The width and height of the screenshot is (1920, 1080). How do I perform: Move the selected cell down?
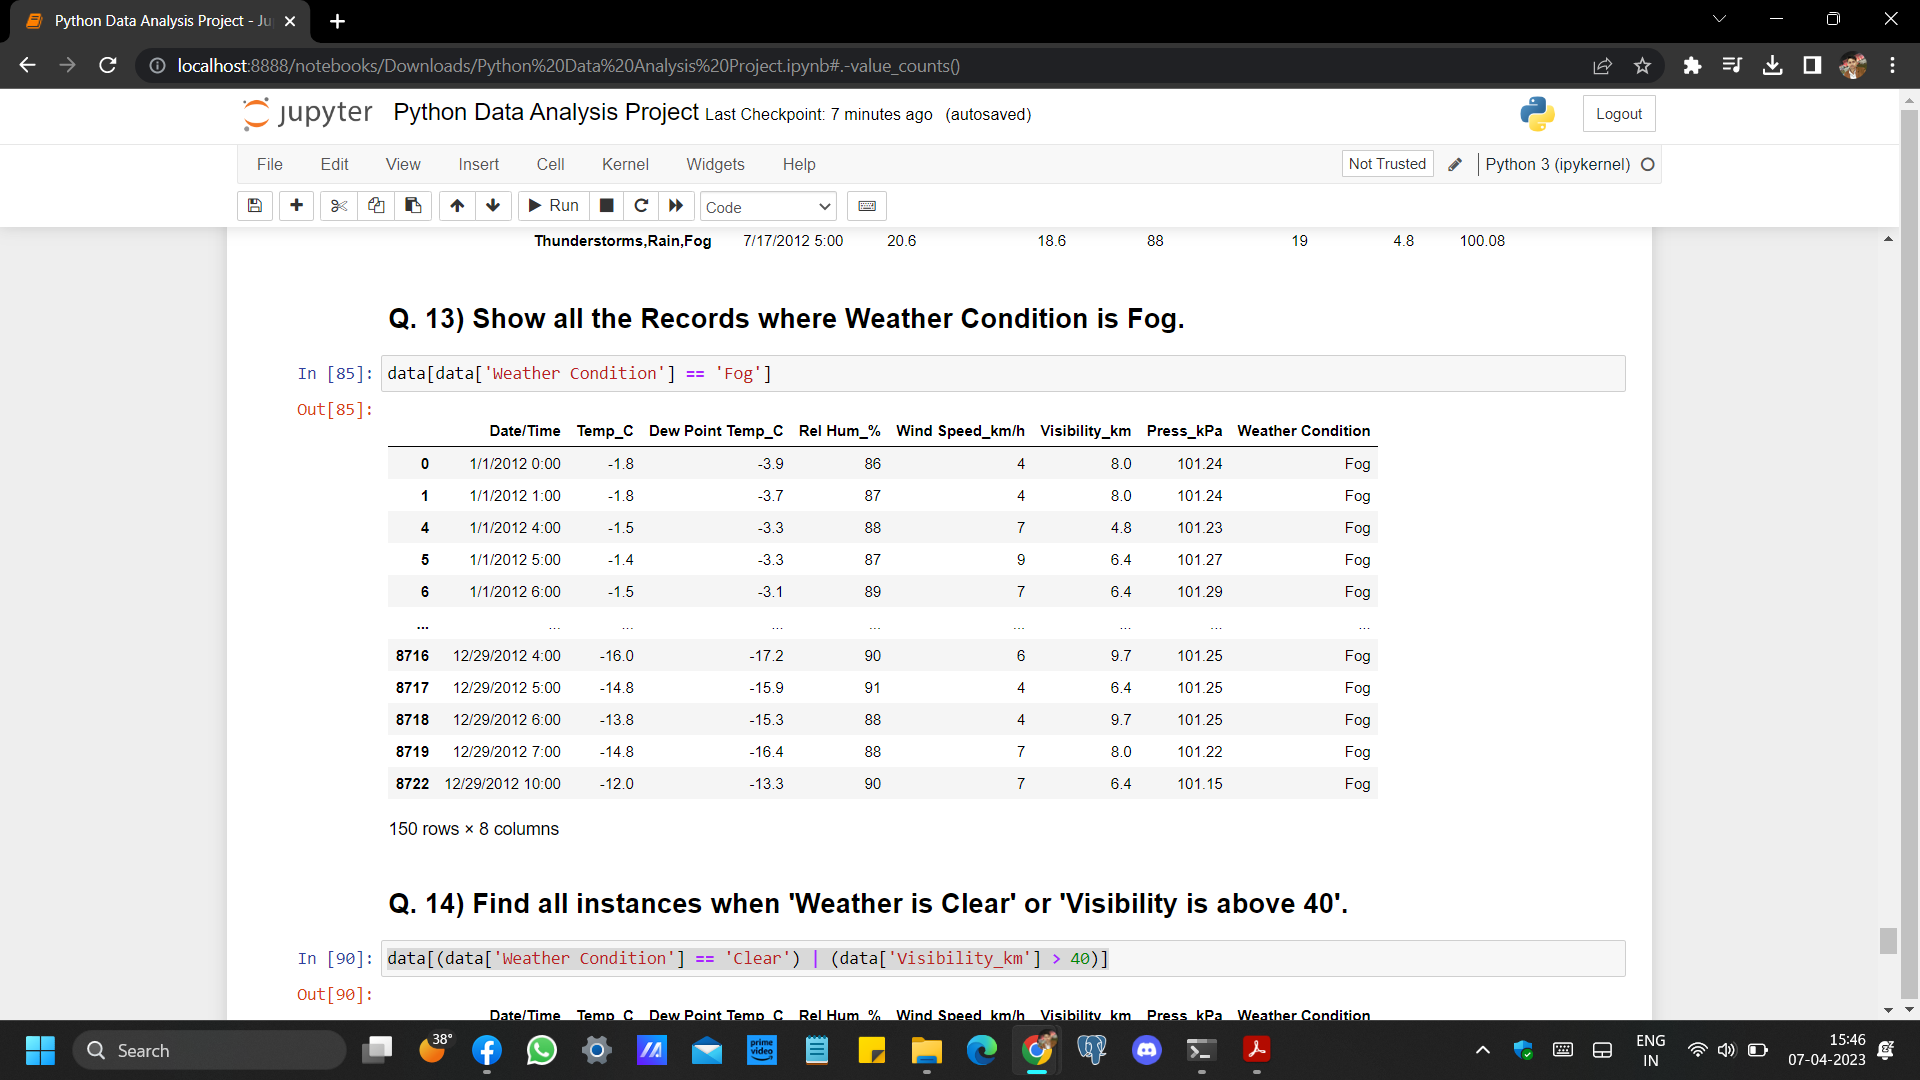coord(493,206)
